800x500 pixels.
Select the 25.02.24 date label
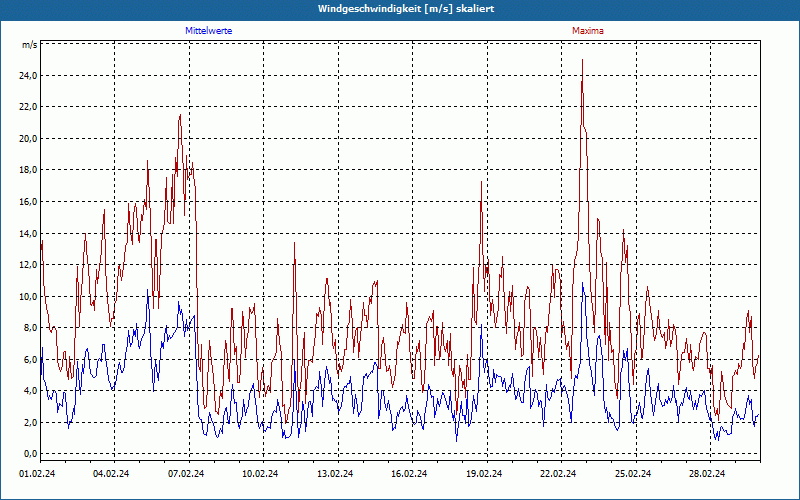633,473
